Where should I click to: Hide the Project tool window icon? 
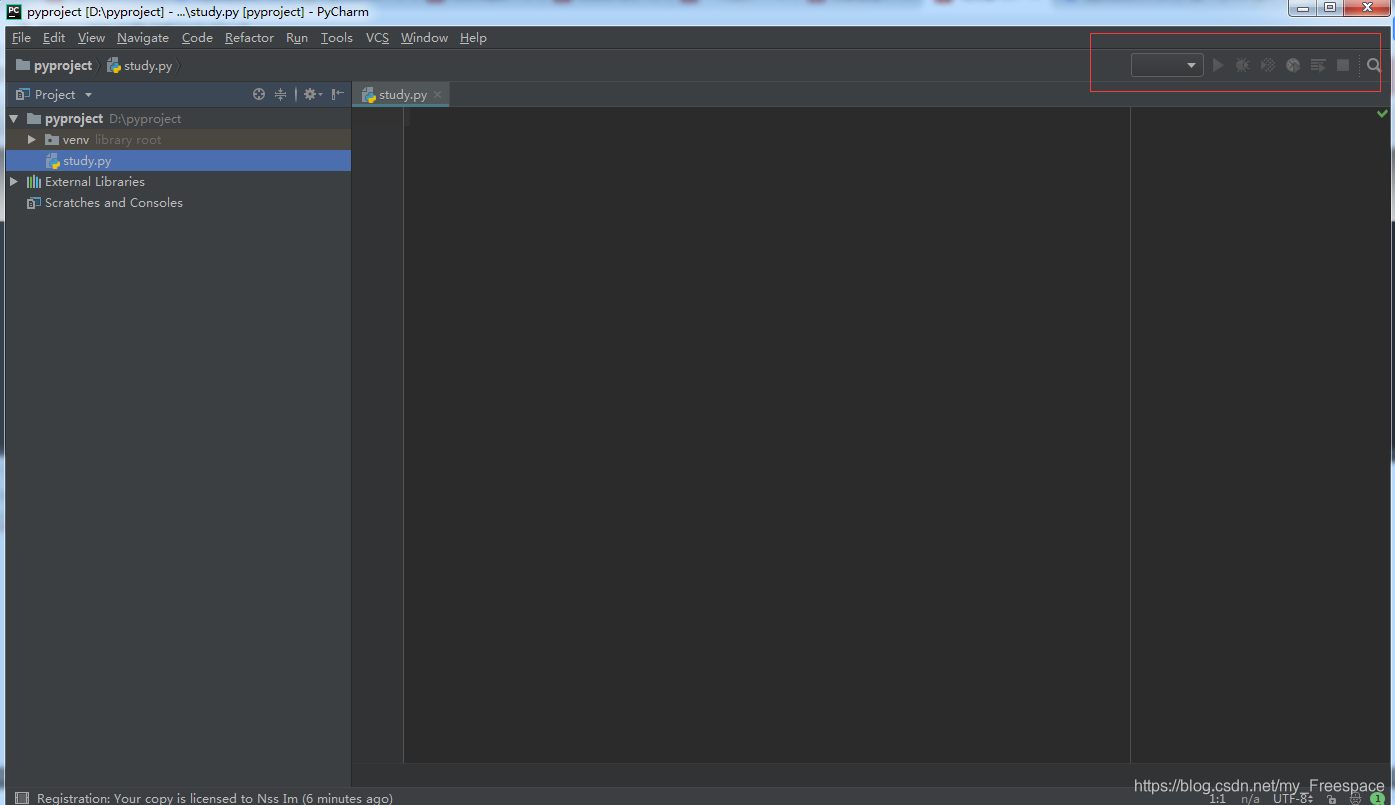click(338, 94)
